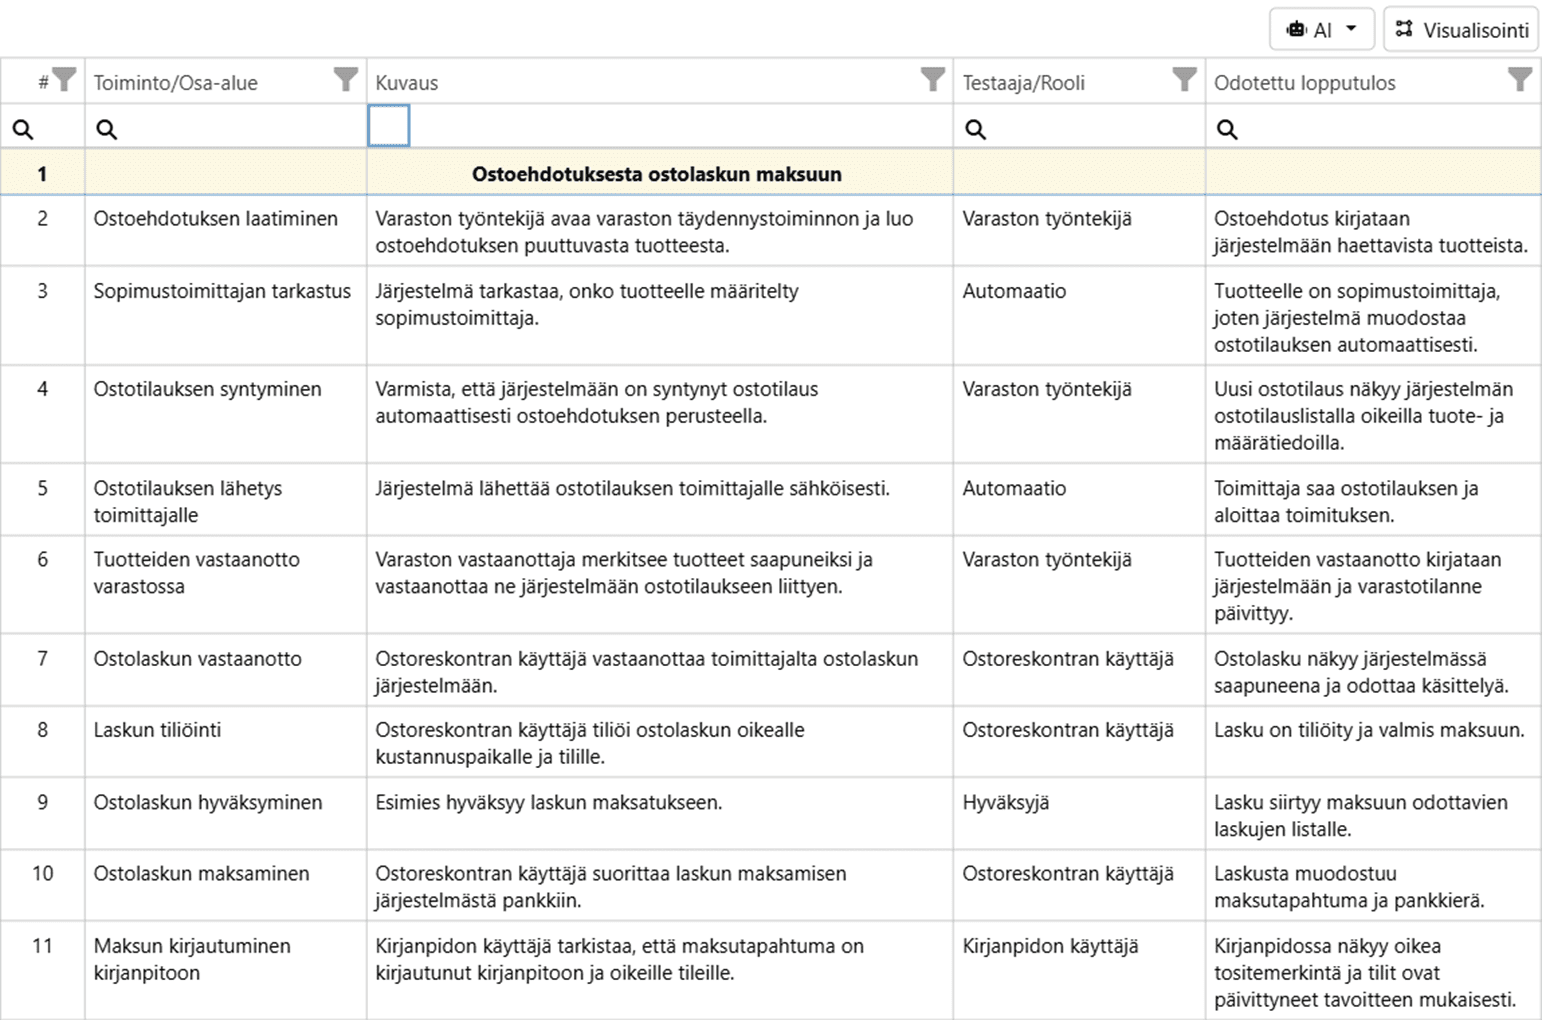Click the Testaaja/Rooli column header
The image size is (1542, 1020).
point(1023,83)
